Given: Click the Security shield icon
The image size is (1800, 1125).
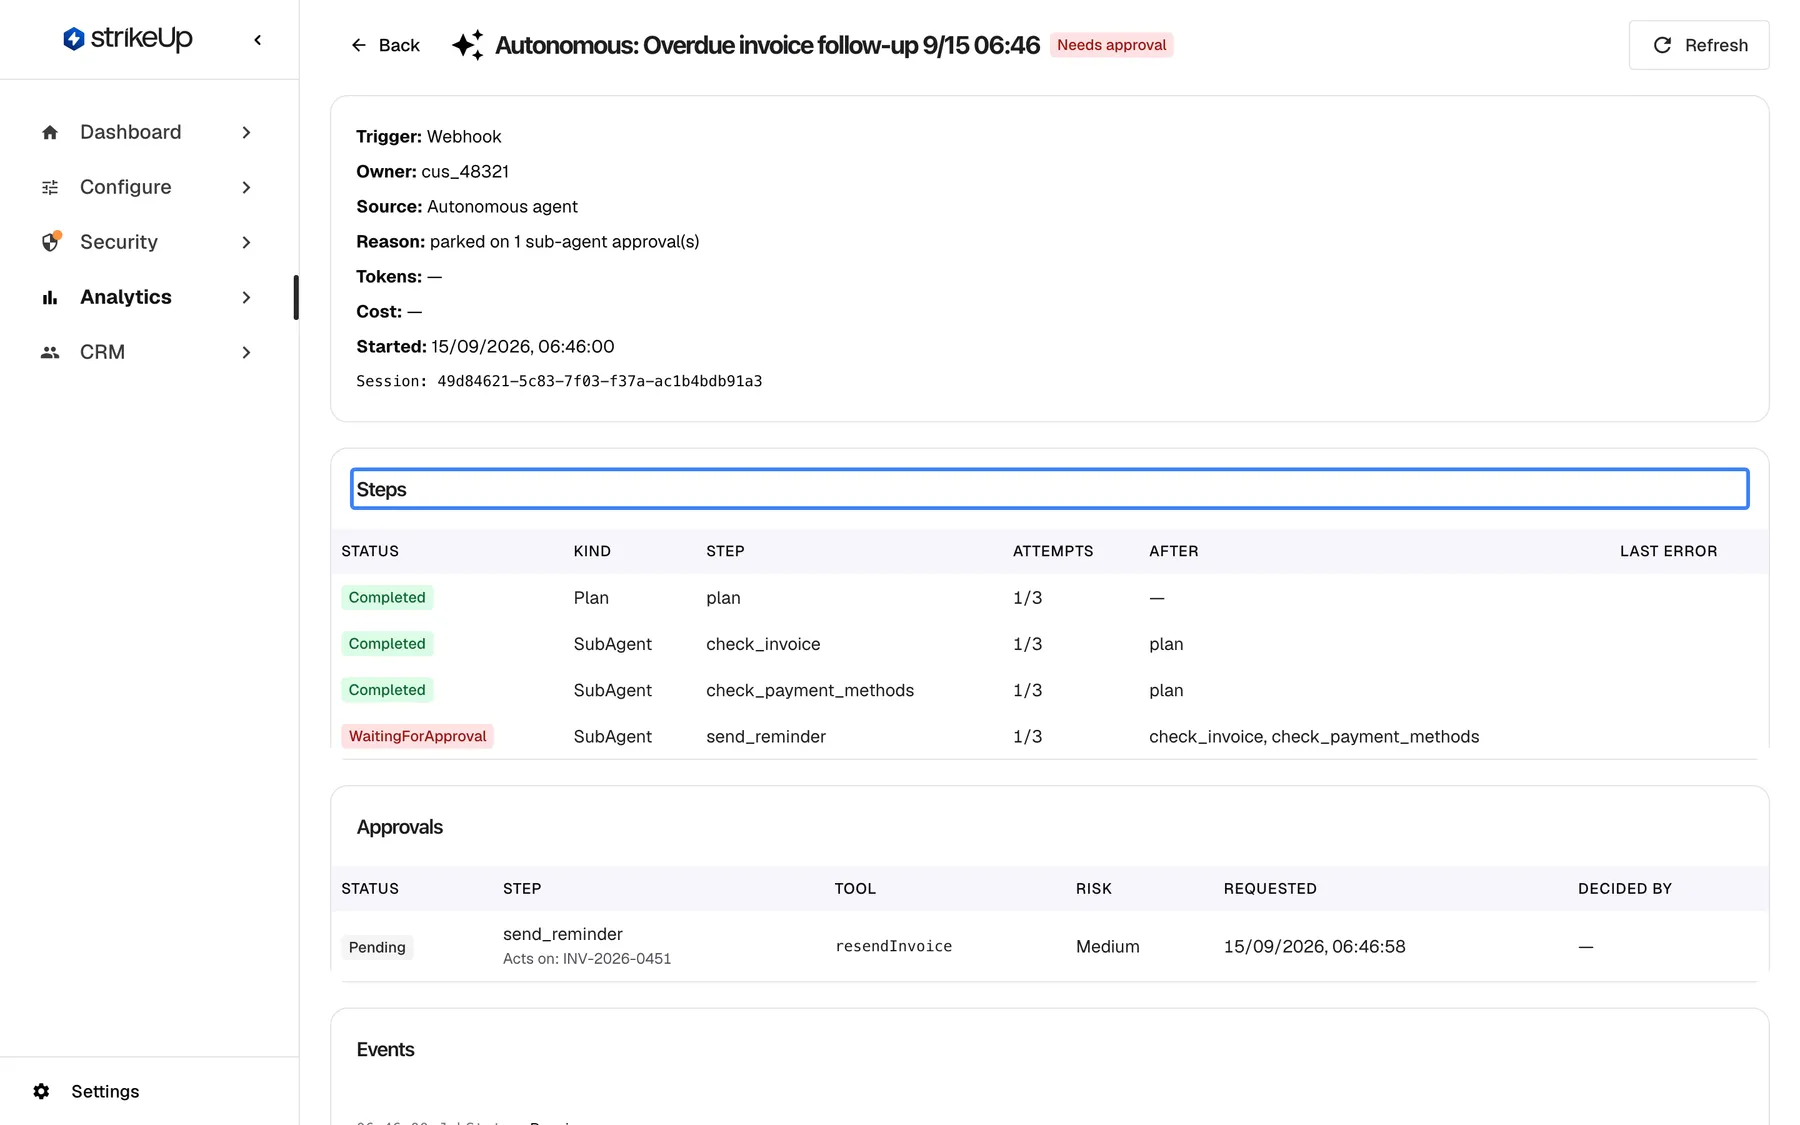Looking at the screenshot, I should [x=50, y=242].
